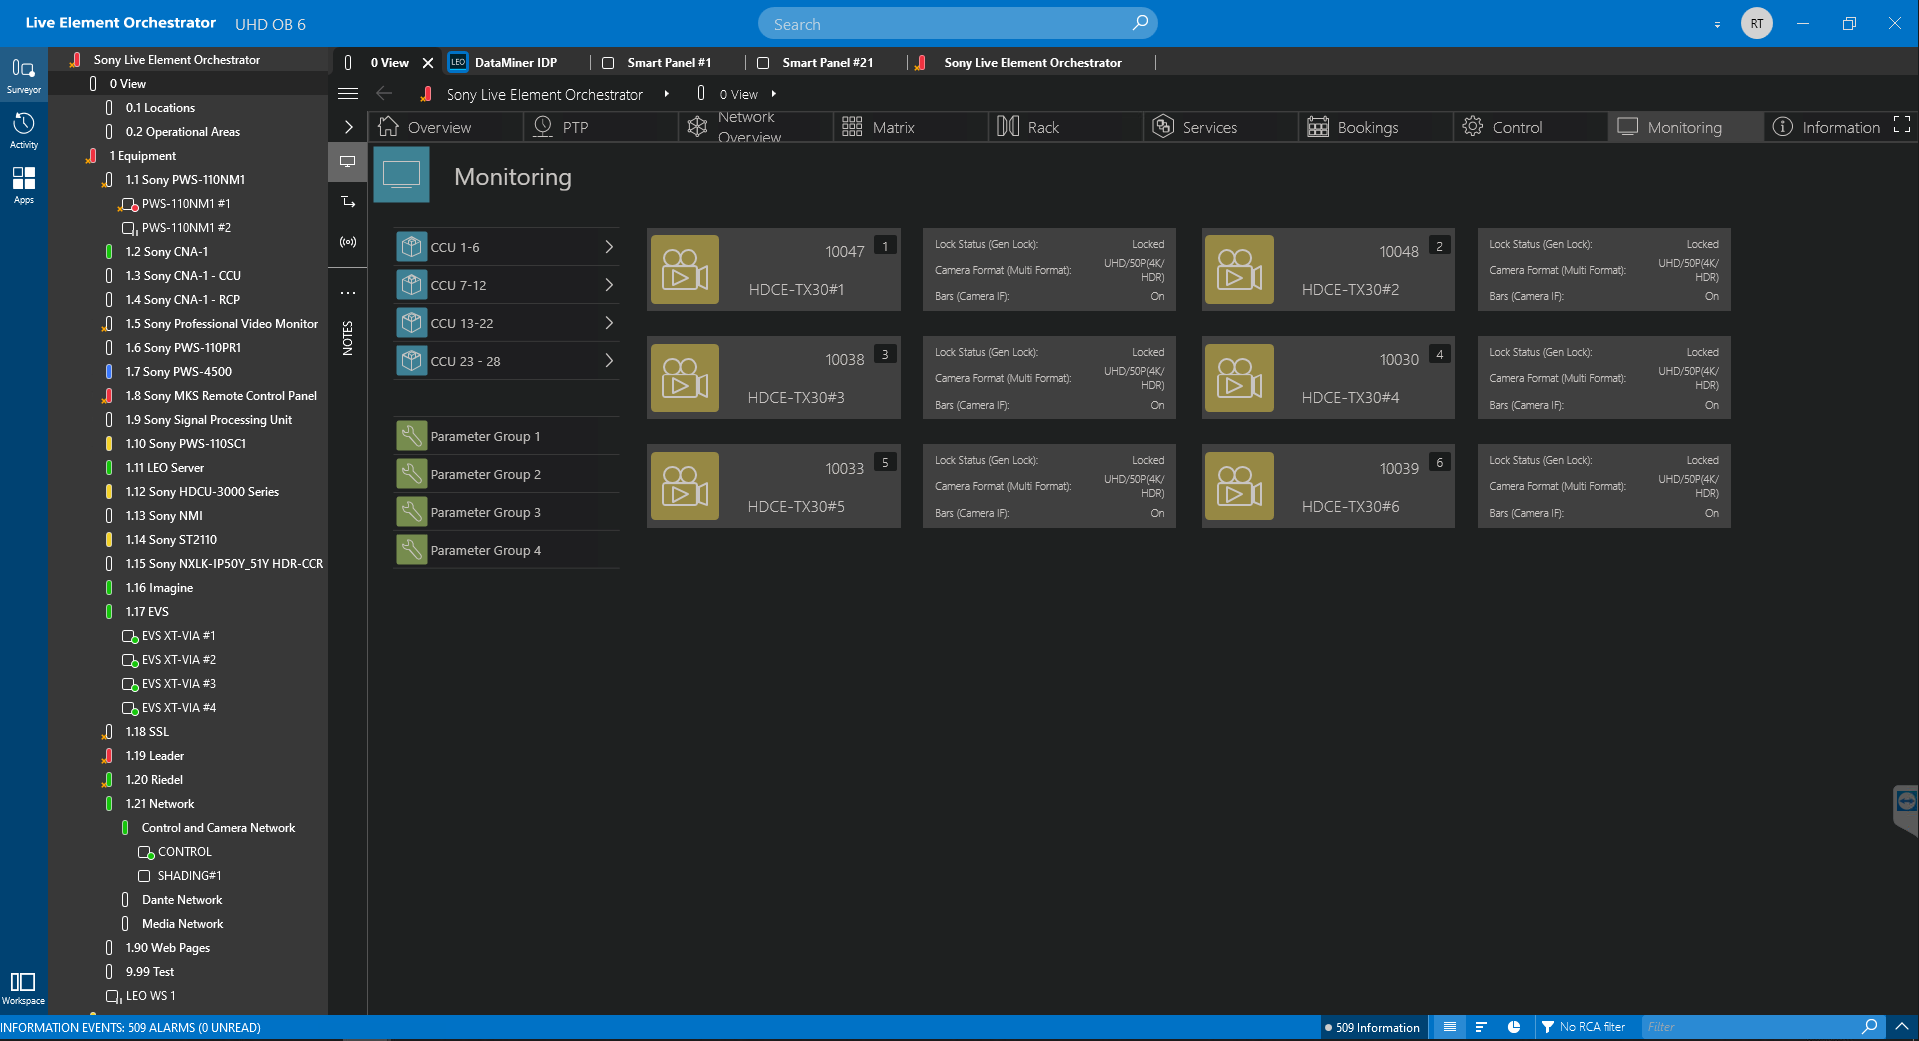The height and width of the screenshot is (1041, 1919).
Task: Open breadcrumb arrow after 0 View
Action: point(774,94)
